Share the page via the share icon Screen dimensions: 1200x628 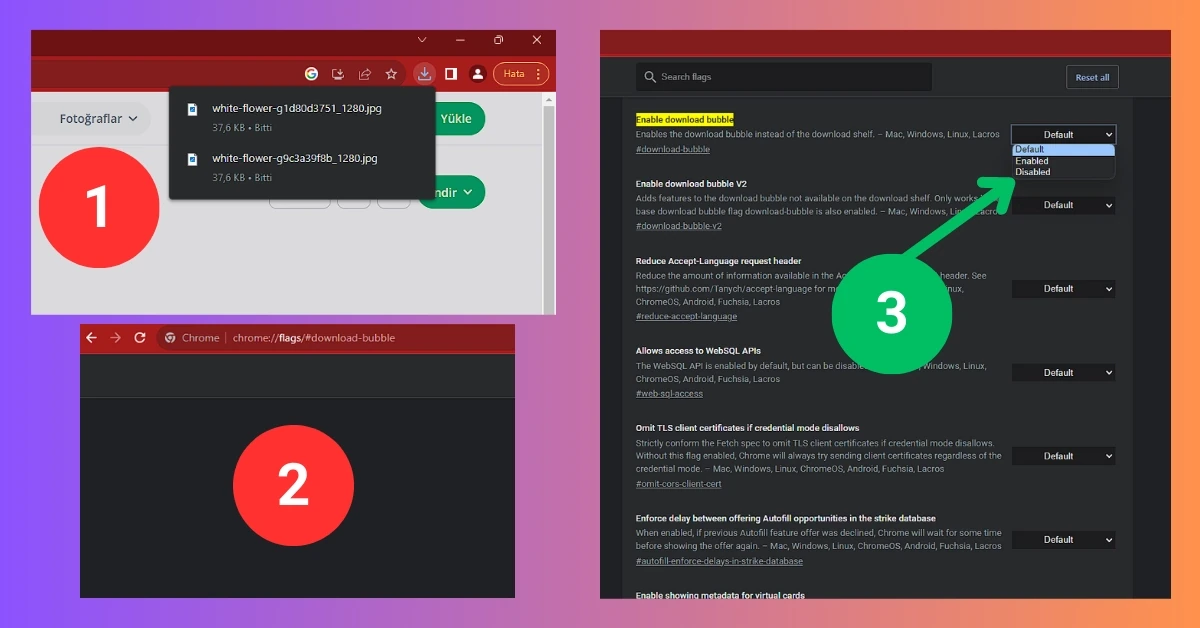click(x=364, y=73)
